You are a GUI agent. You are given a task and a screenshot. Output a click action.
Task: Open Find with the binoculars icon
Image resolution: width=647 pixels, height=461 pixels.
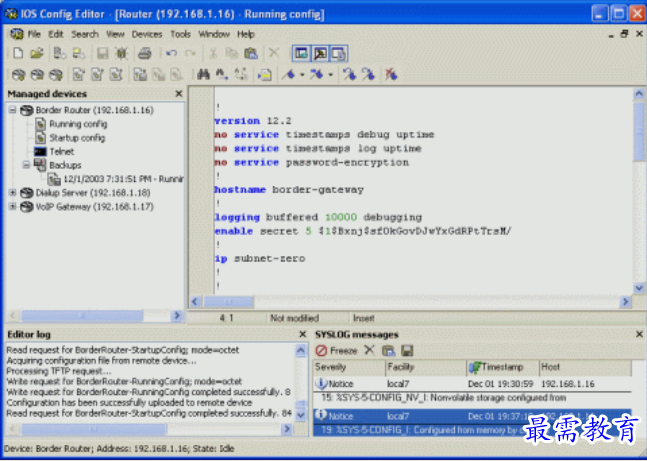[x=203, y=75]
